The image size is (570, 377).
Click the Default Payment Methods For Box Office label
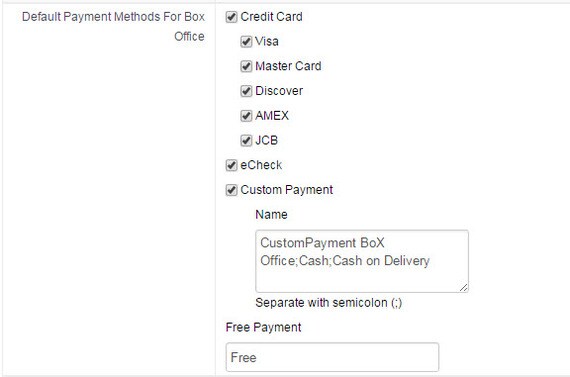coord(113,27)
